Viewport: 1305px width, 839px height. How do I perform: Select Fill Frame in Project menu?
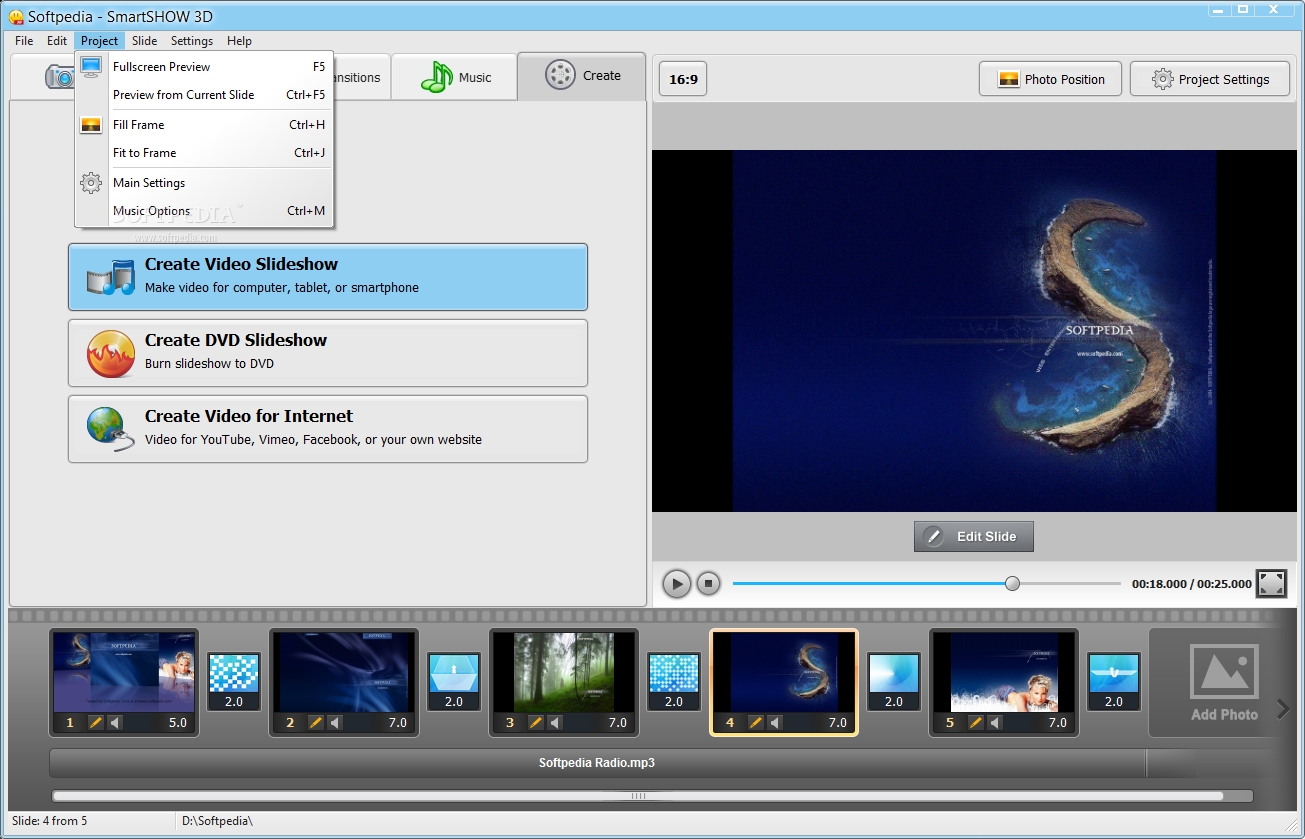[x=204, y=125]
